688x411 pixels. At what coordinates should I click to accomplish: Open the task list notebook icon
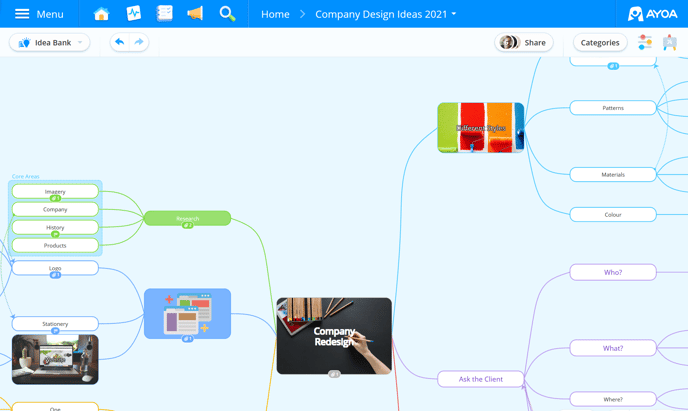click(x=165, y=14)
